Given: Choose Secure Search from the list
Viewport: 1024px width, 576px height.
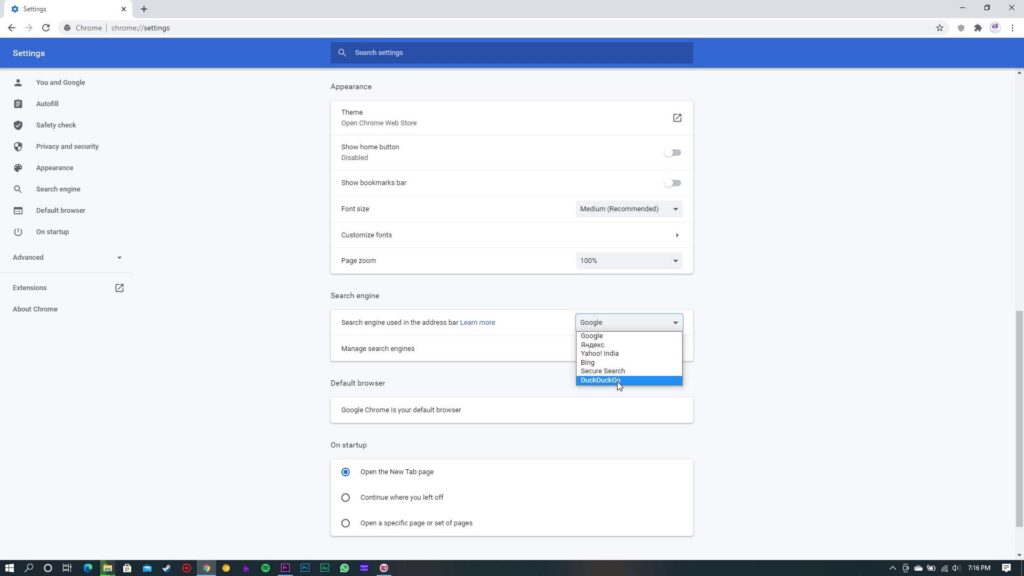Looking at the screenshot, I should click(x=629, y=371).
